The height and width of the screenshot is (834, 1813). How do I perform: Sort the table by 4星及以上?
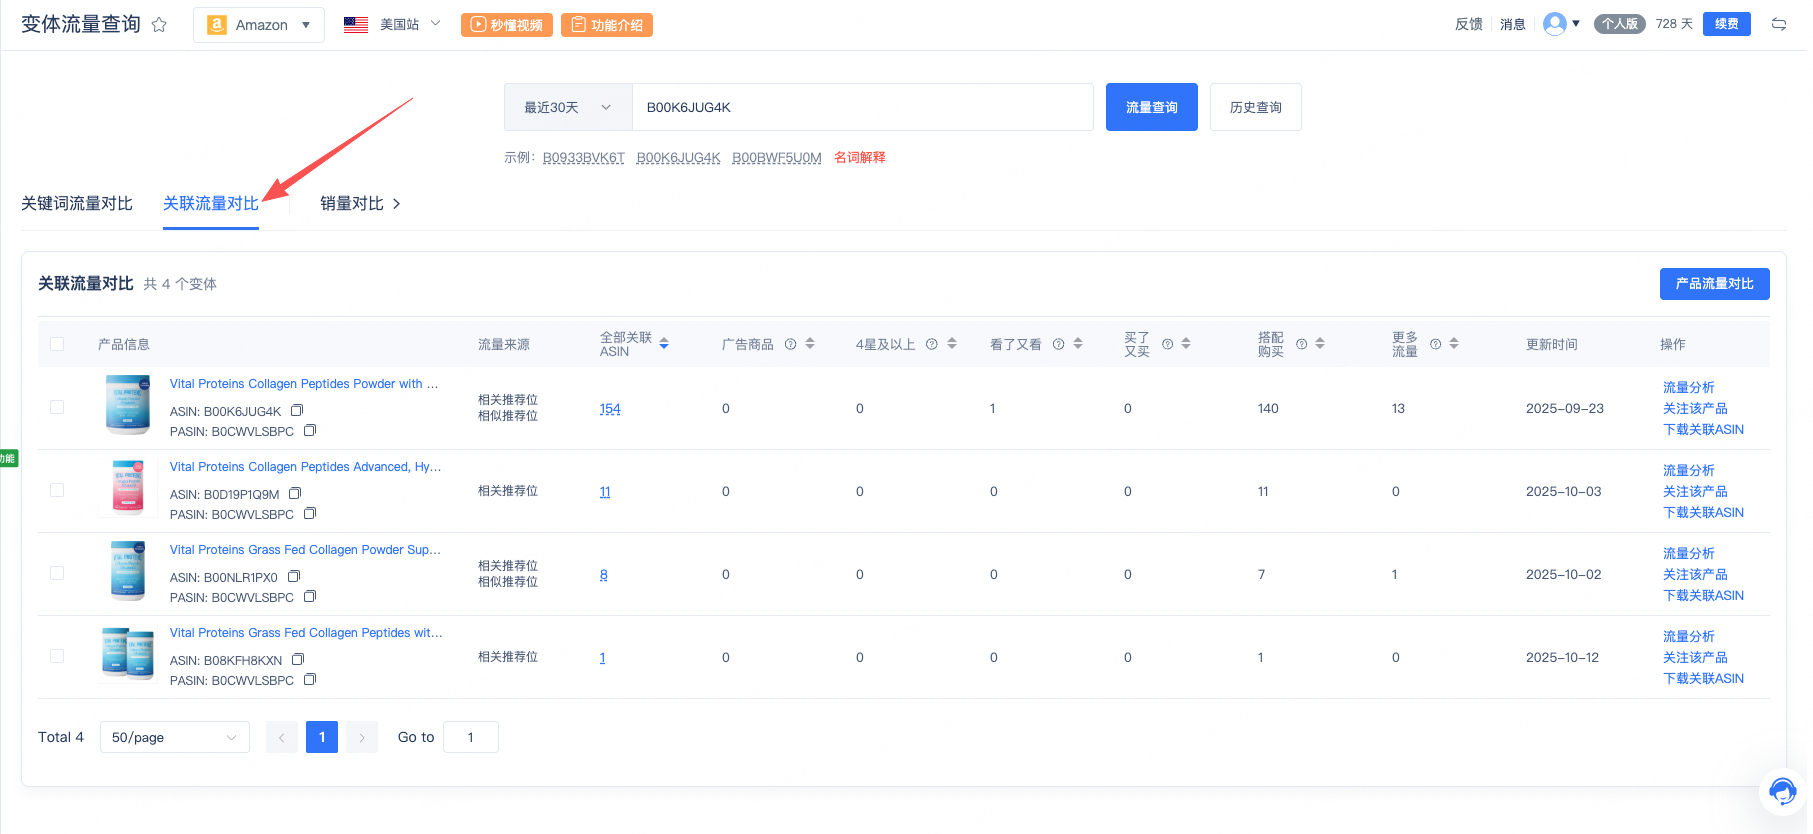point(952,344)
